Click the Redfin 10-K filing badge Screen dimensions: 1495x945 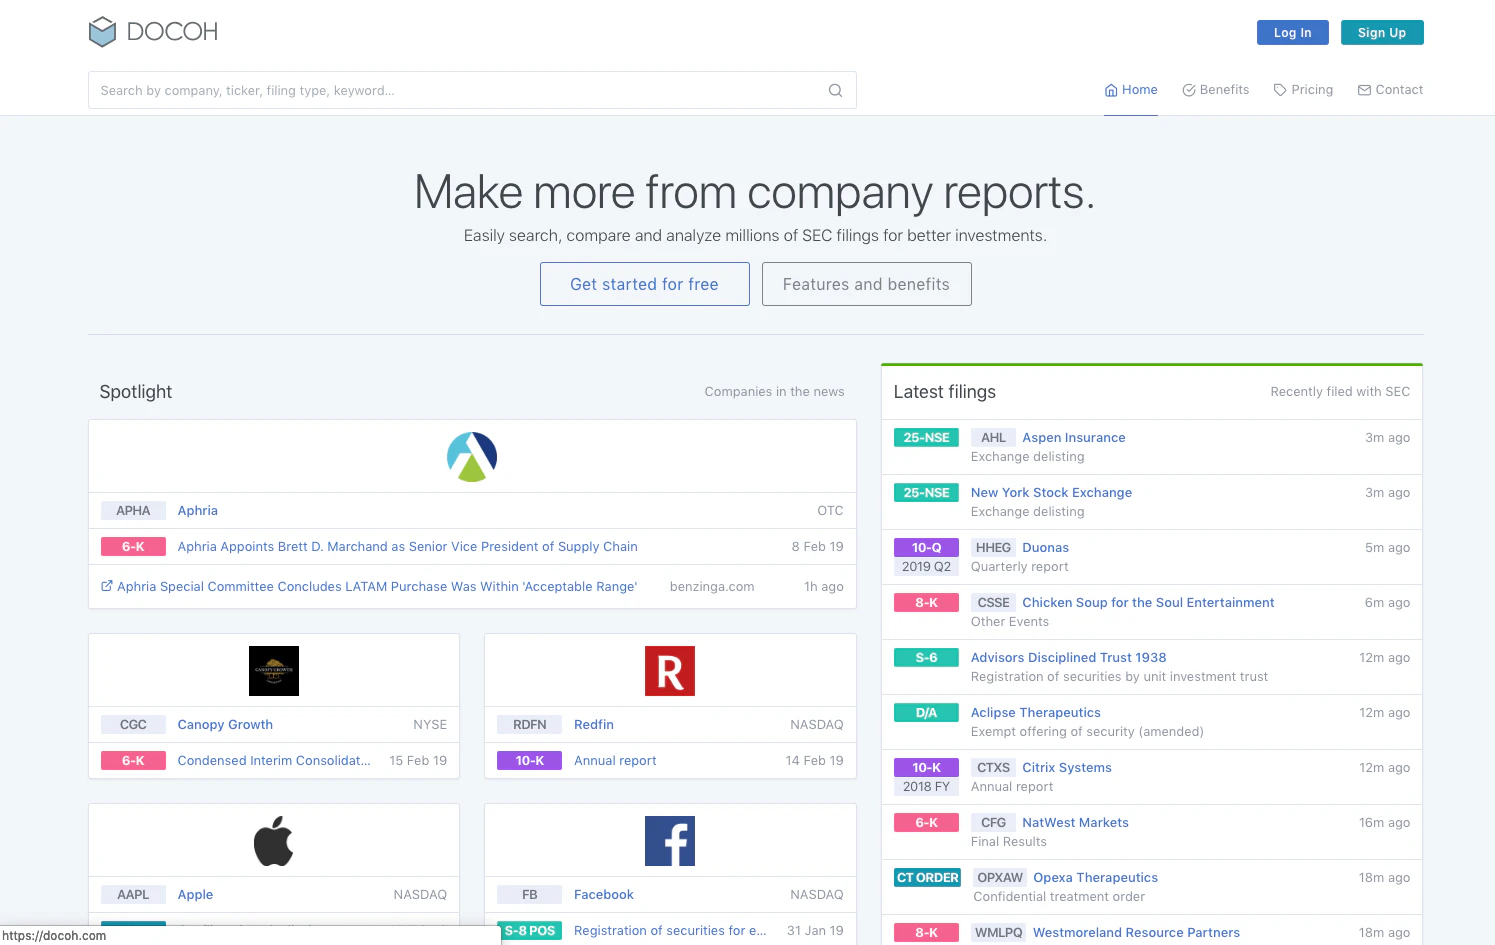530,761
